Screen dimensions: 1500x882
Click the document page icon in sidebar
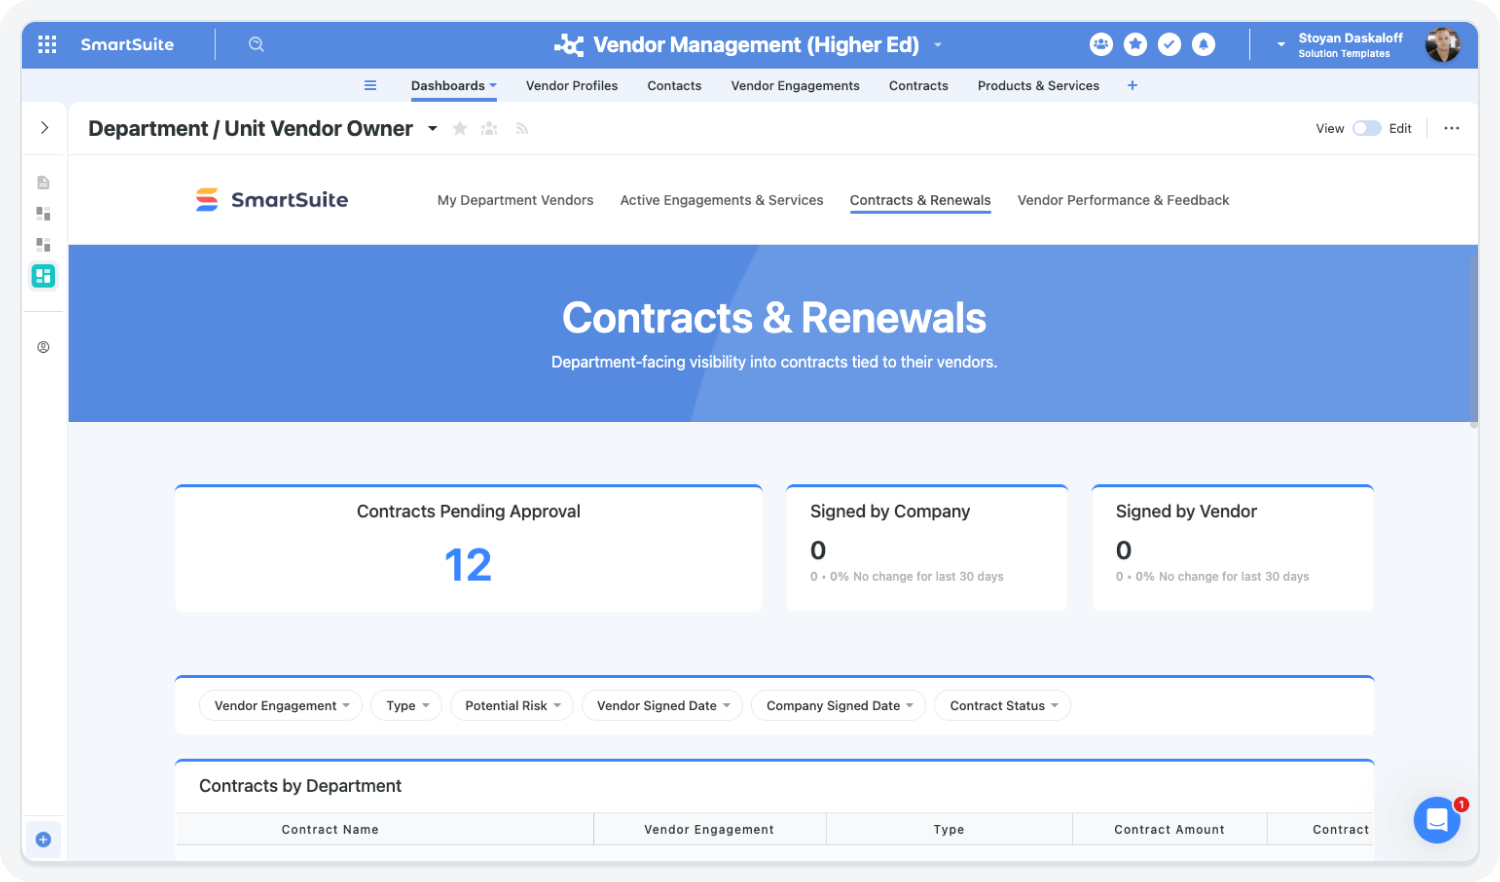[43, 182]
